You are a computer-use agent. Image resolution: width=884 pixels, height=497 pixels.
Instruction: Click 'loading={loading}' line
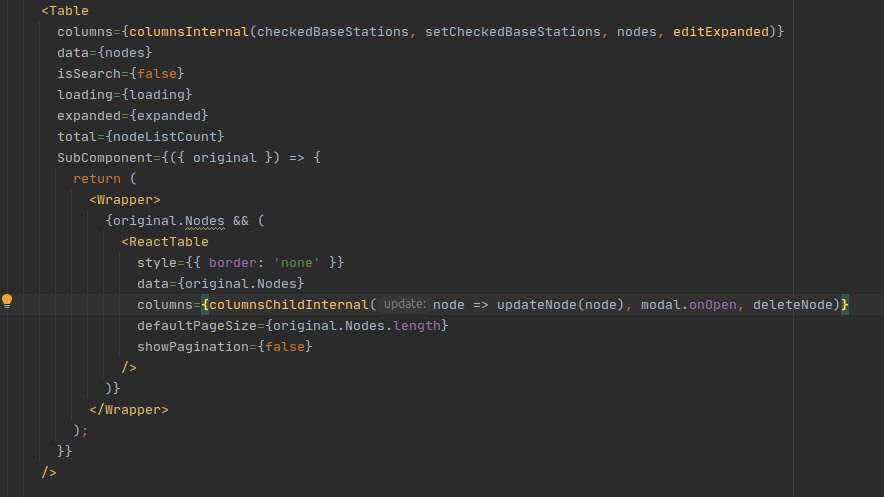pos(125,95)
